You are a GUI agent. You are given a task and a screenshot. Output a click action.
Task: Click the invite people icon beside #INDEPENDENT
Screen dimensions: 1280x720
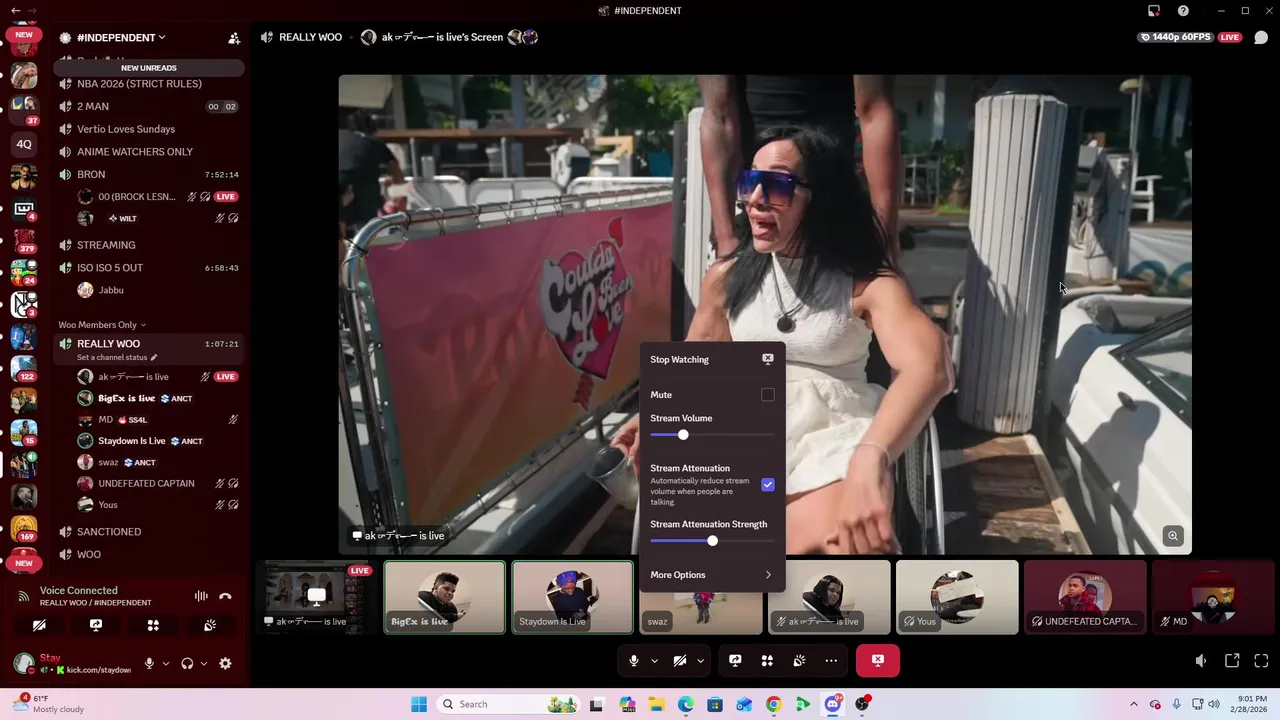pos(234,38)
